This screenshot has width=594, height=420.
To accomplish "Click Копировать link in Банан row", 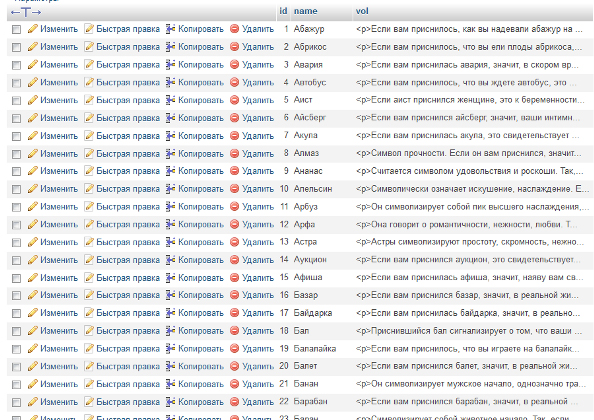I will 201,384.
